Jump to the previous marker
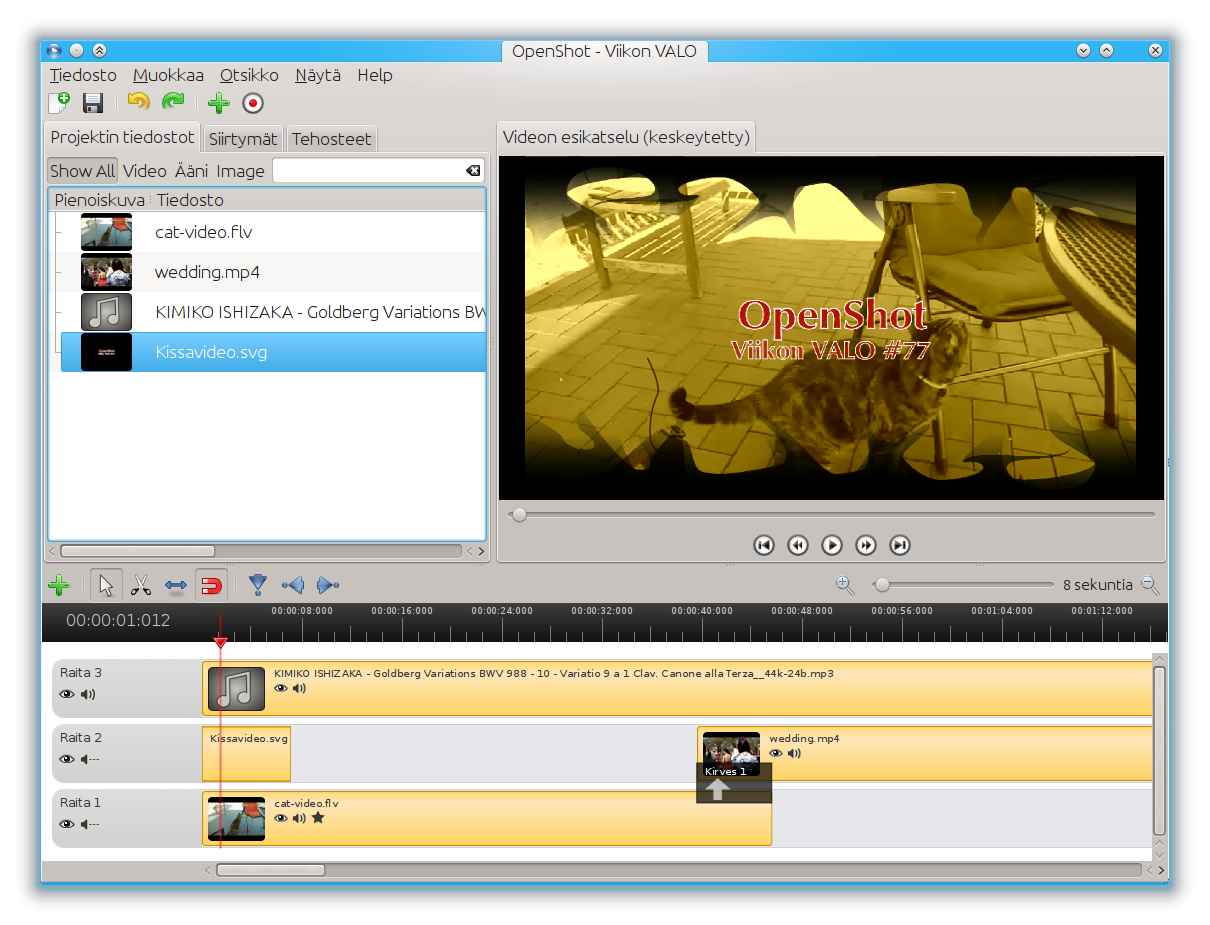Image resolution: width=1210 pixels, height=925 pixels. click(293, 585)
